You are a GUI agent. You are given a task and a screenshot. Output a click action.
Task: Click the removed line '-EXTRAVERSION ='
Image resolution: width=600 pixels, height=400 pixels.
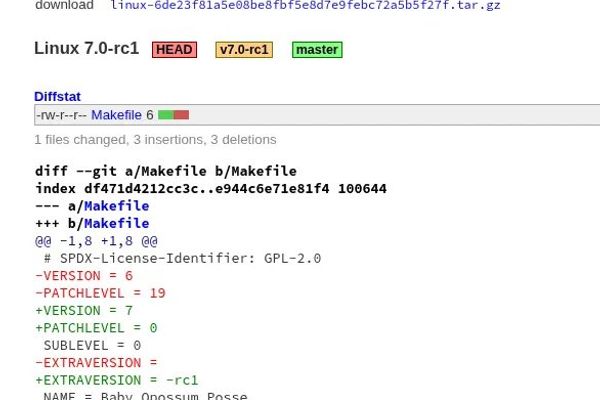(x=96, y=363)
